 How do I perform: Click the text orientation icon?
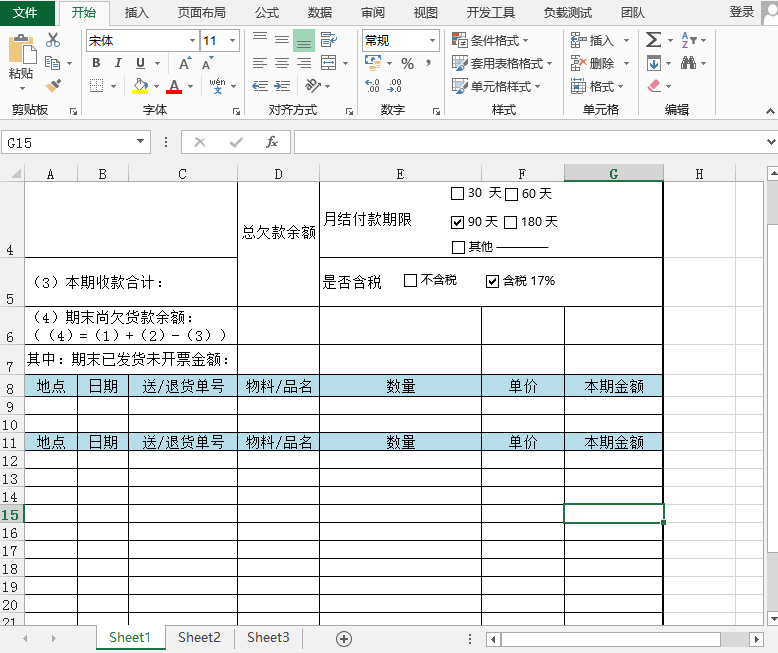[x=313, y=86]
